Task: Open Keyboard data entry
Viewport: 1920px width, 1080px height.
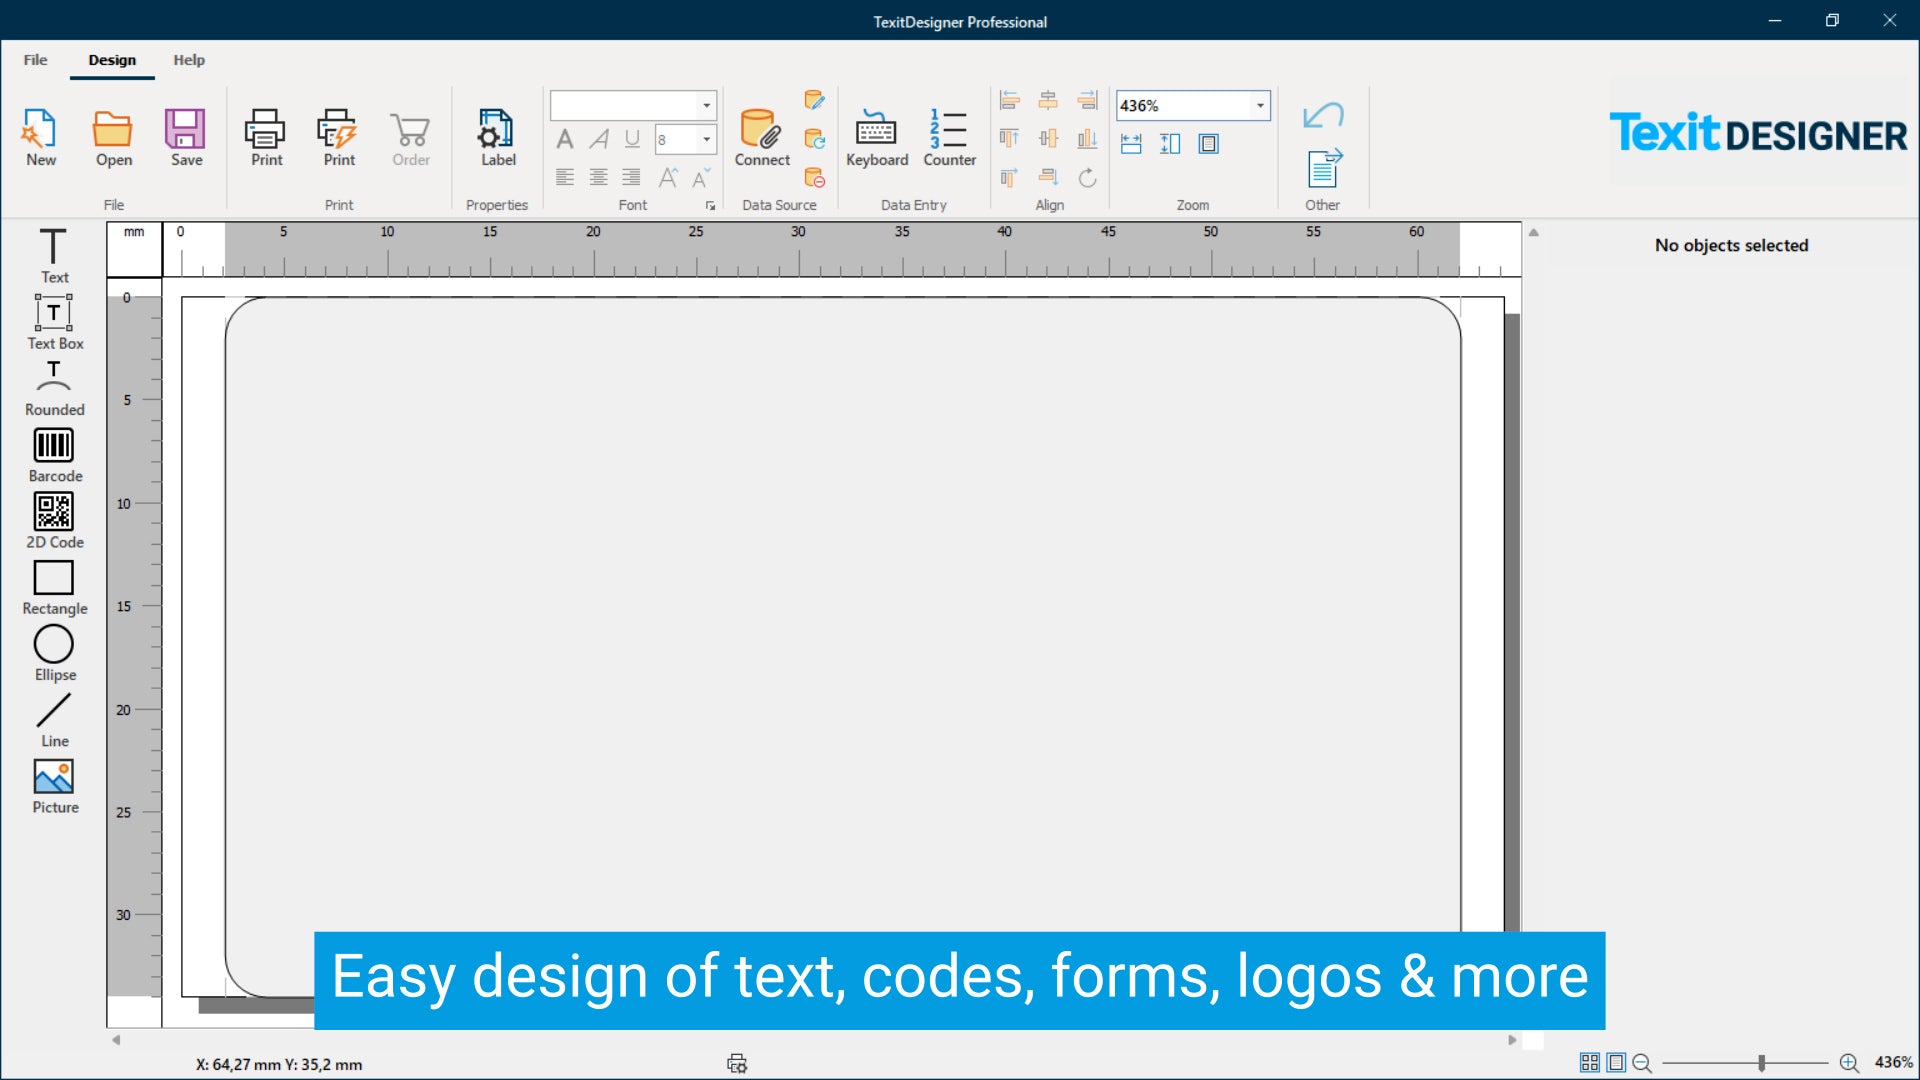Action: pos(877,137)
